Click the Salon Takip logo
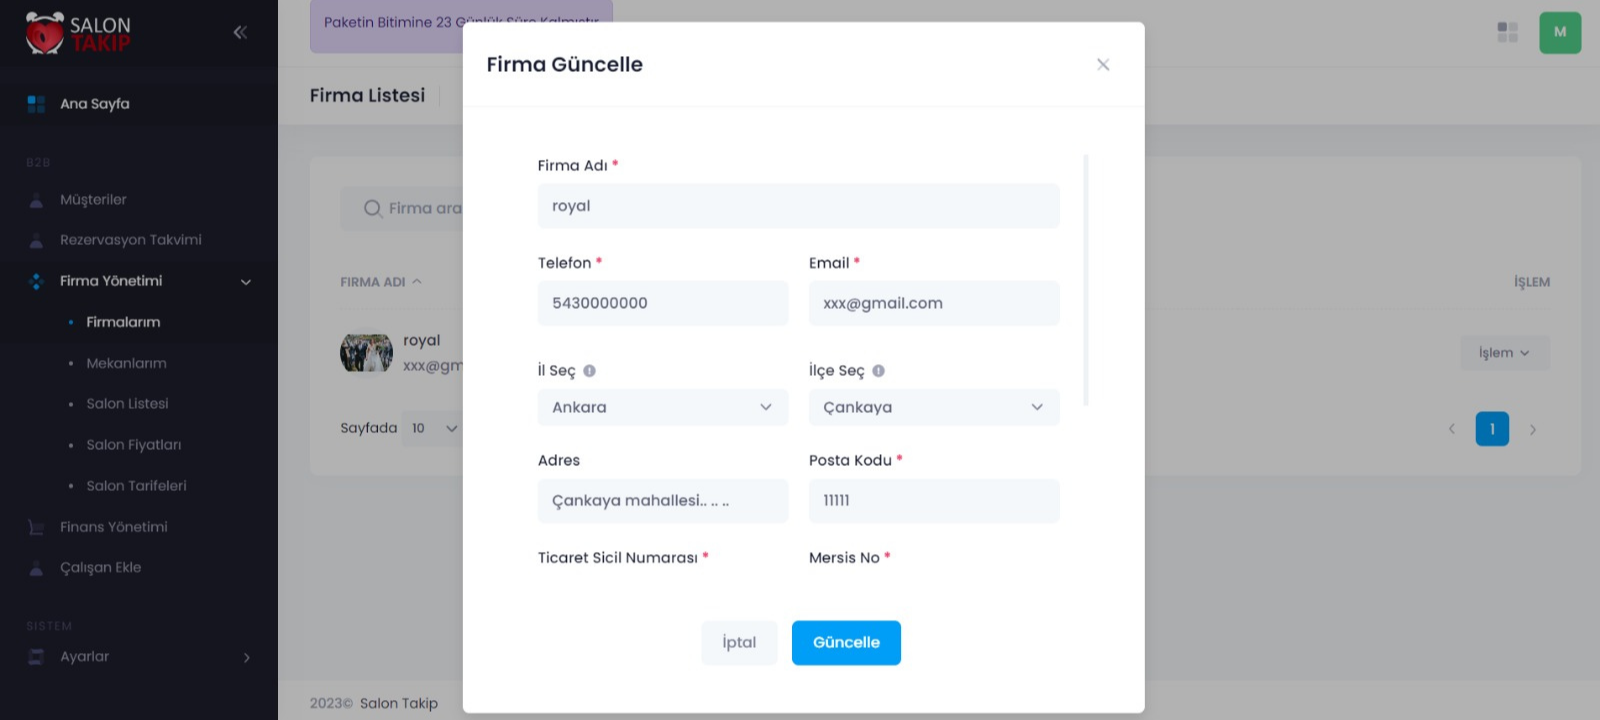Image resolution: width=1600 pixels, height=720 pixels. [x=78, y=33]
